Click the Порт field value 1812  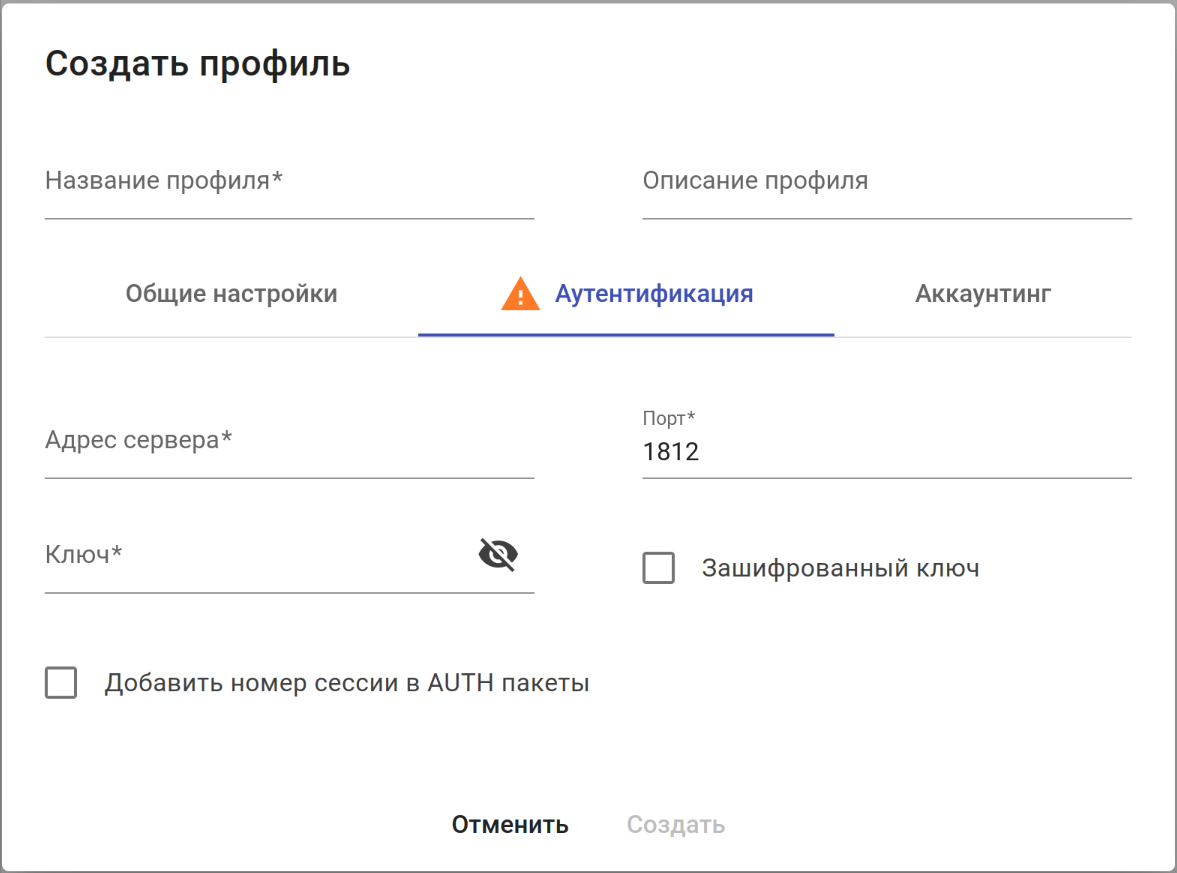671,453
